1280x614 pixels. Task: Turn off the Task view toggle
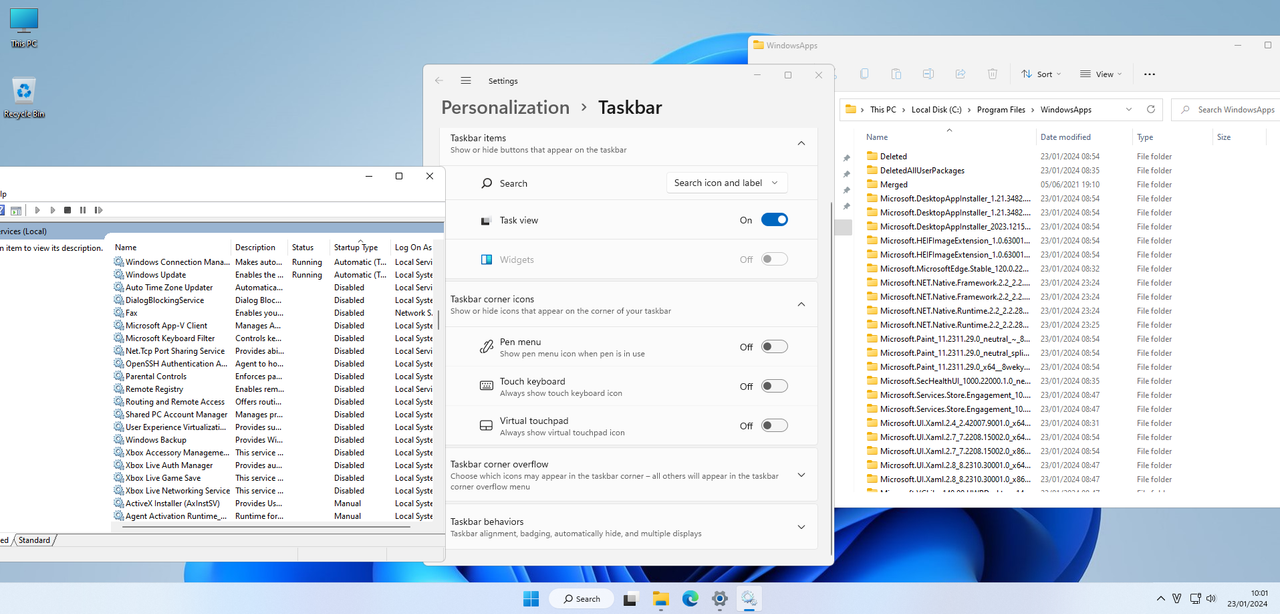[774, 220]
